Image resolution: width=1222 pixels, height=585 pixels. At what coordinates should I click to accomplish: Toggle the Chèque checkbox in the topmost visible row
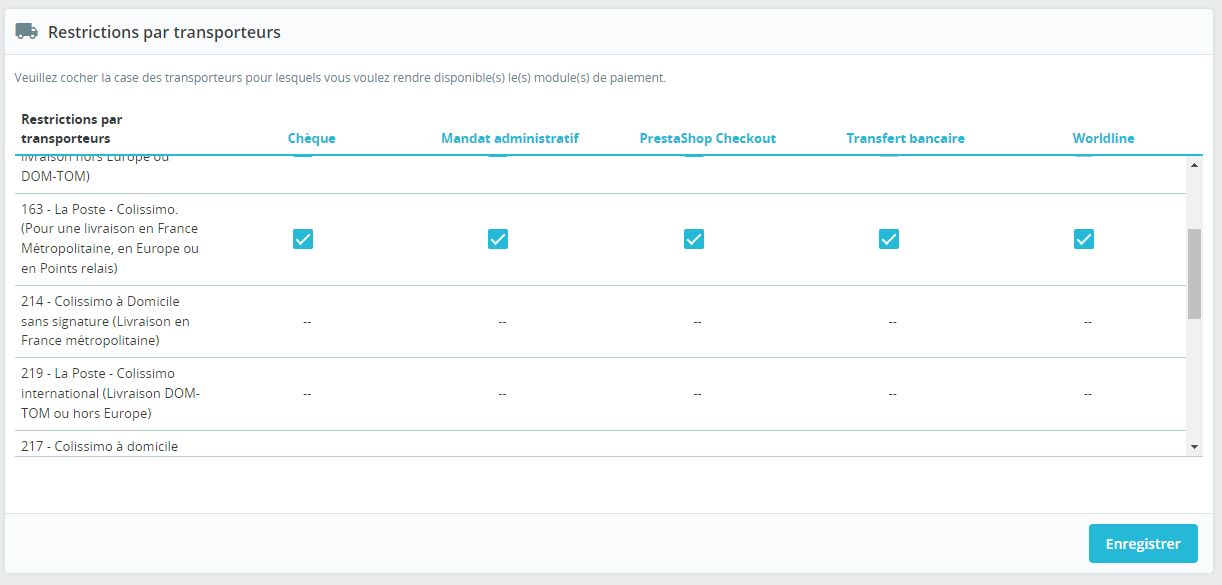pos(303,157)
